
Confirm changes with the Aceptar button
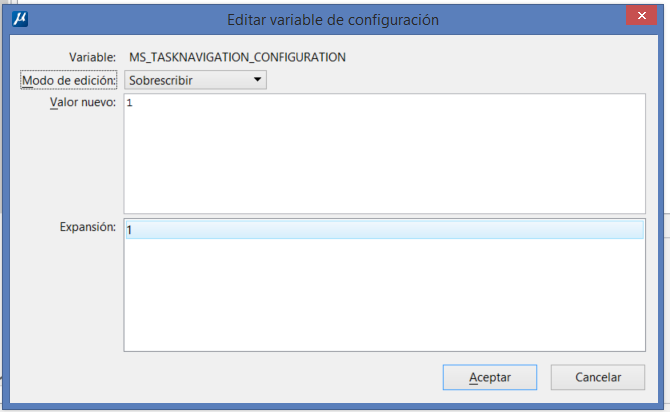(x=490, y=377)
